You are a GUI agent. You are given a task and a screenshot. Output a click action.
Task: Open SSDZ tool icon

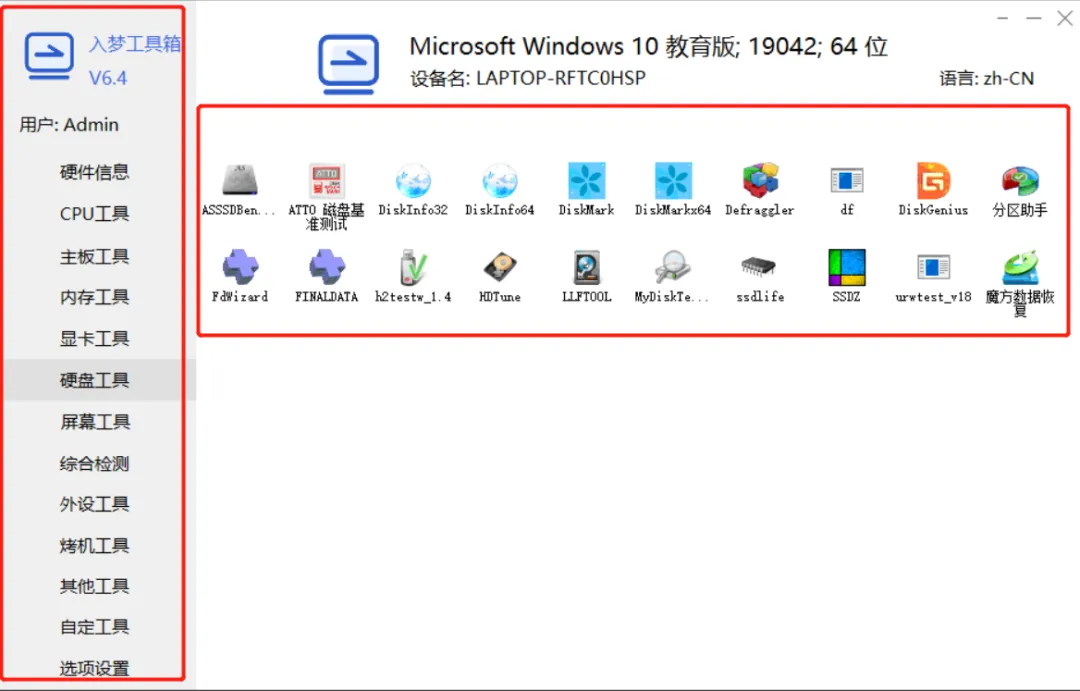click(847, 267)
